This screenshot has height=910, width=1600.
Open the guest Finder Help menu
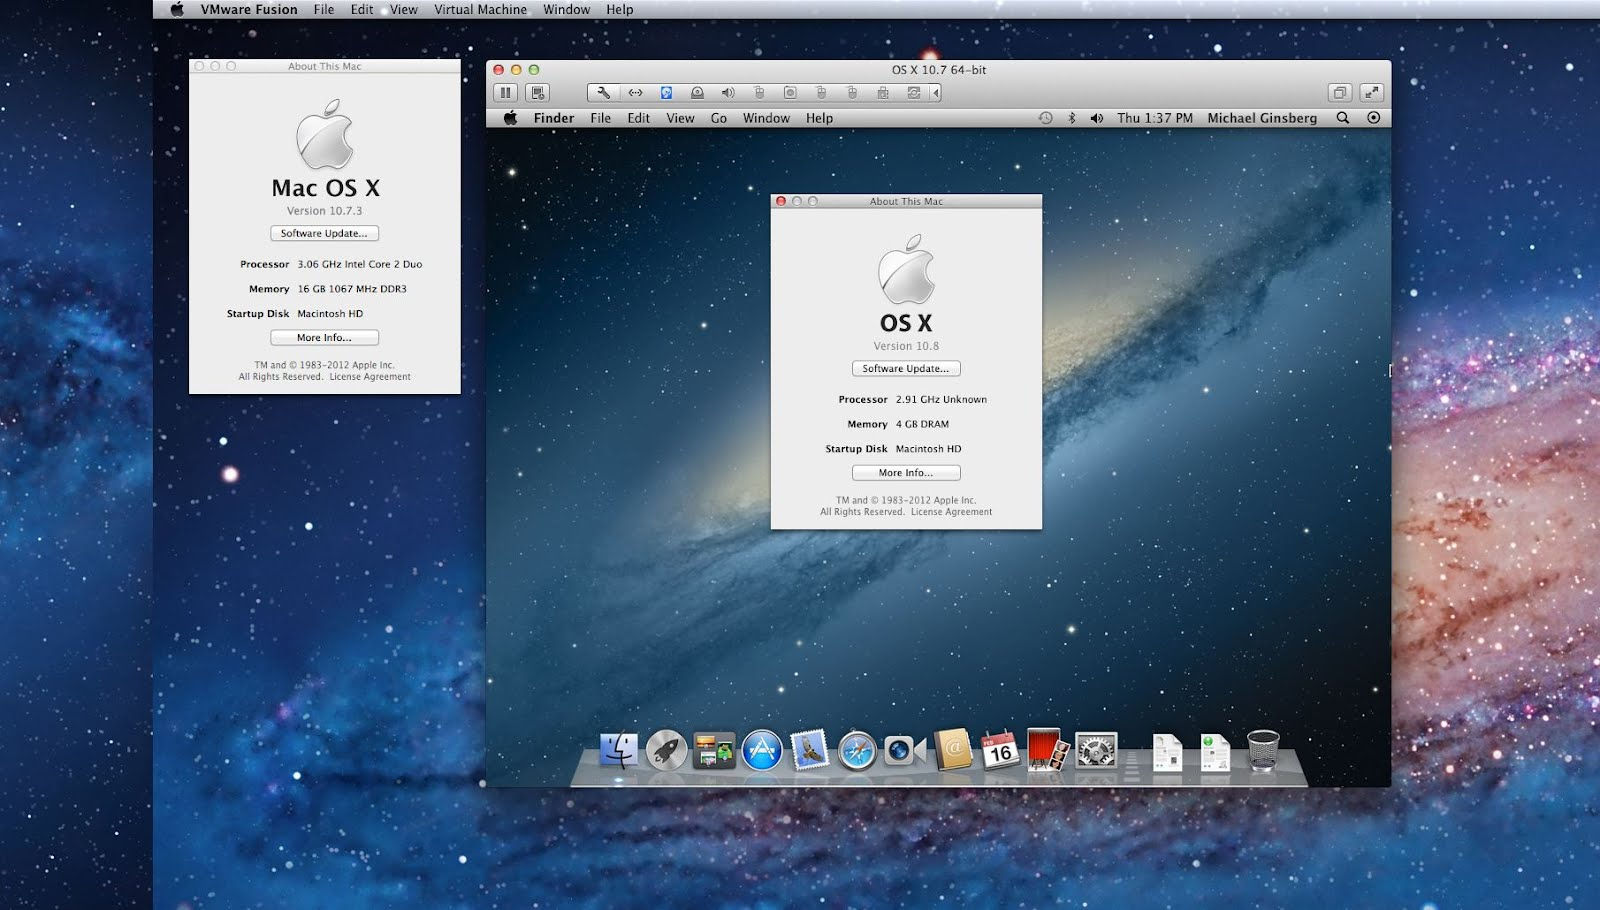click(x=819, y=118)
